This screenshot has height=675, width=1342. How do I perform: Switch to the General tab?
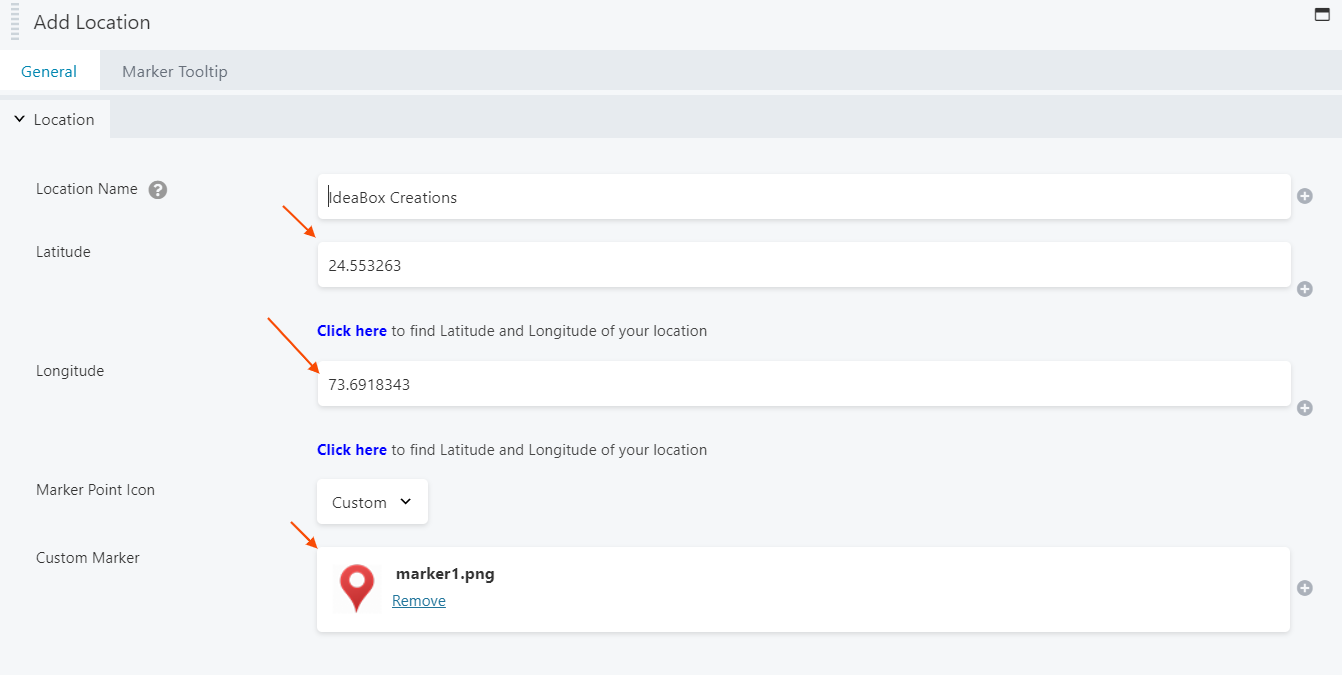click(x=49, y=71)
